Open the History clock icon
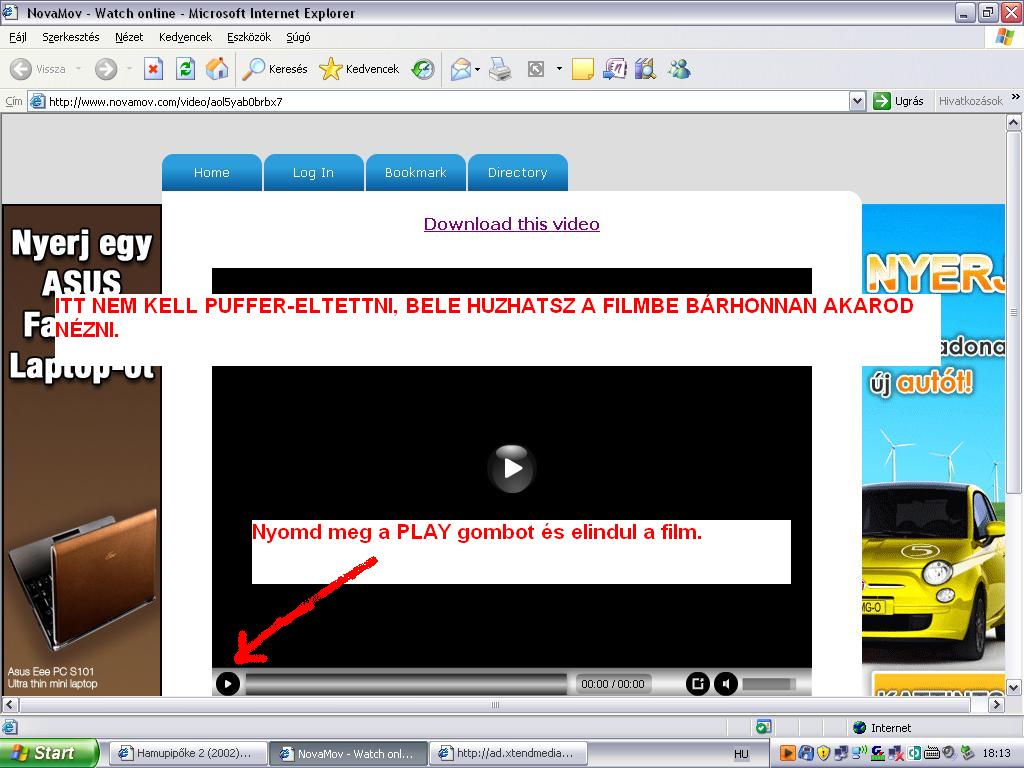 423,69
